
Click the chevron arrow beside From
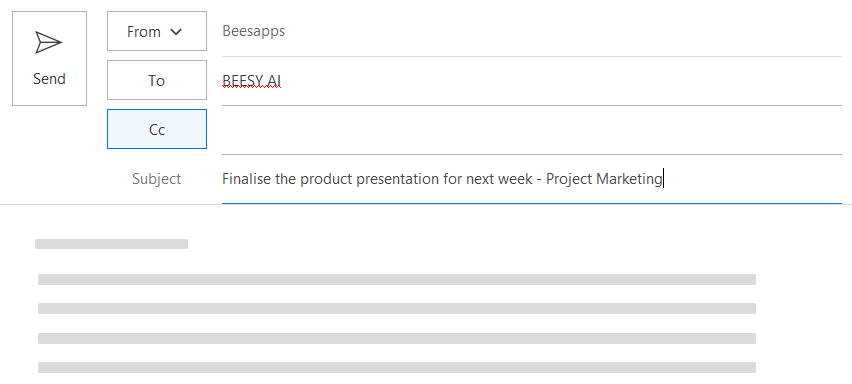[x=176, y=32]
